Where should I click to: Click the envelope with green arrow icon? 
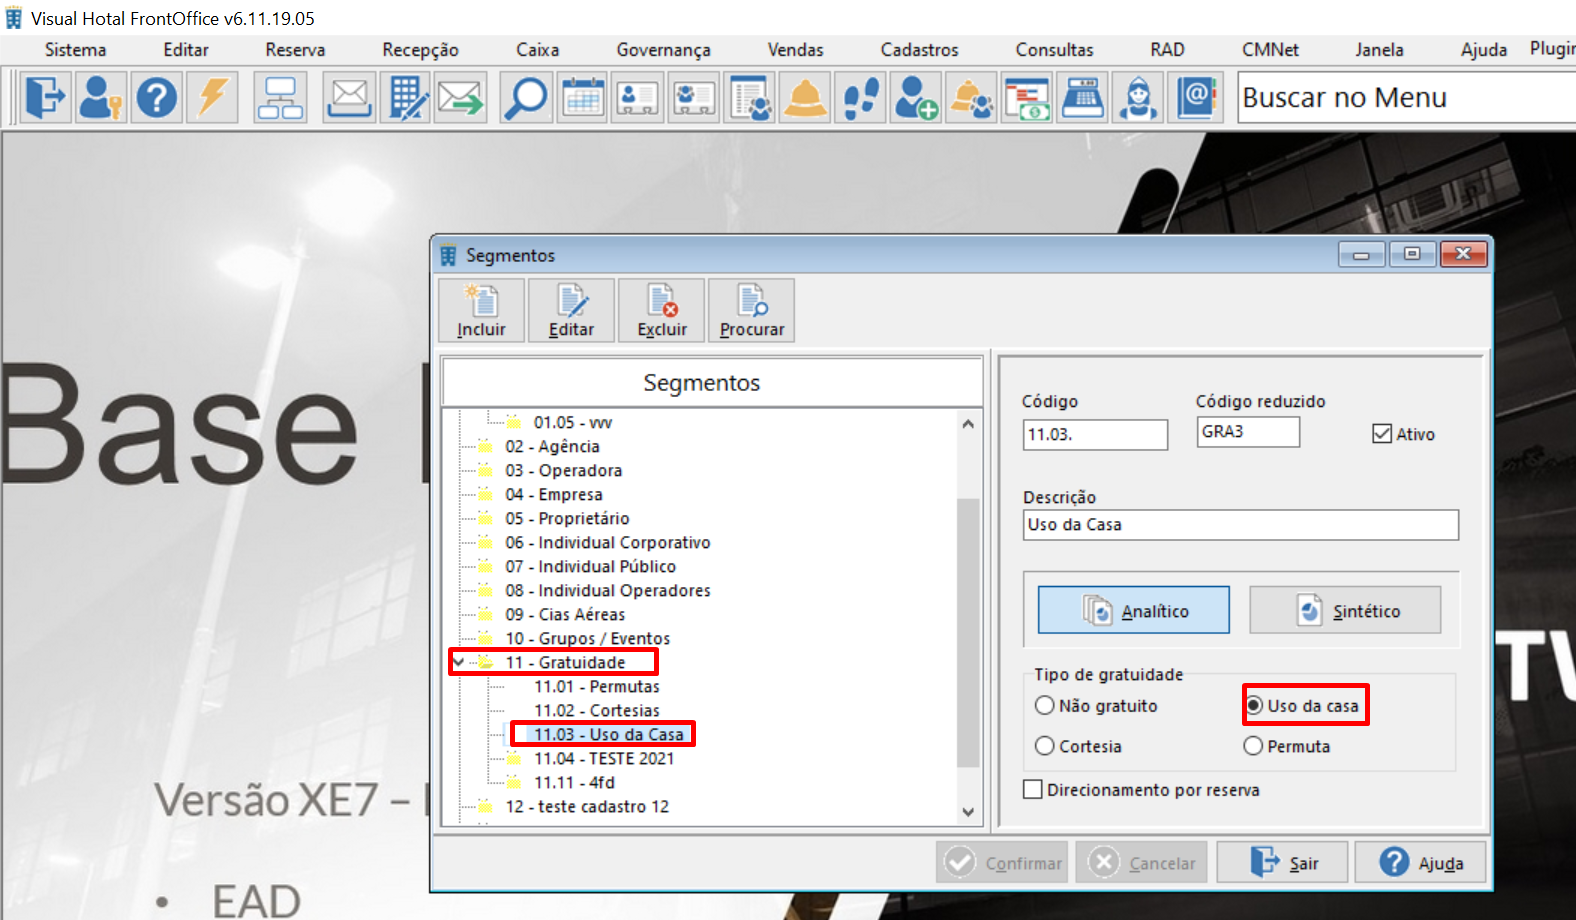tap(461, 98)
